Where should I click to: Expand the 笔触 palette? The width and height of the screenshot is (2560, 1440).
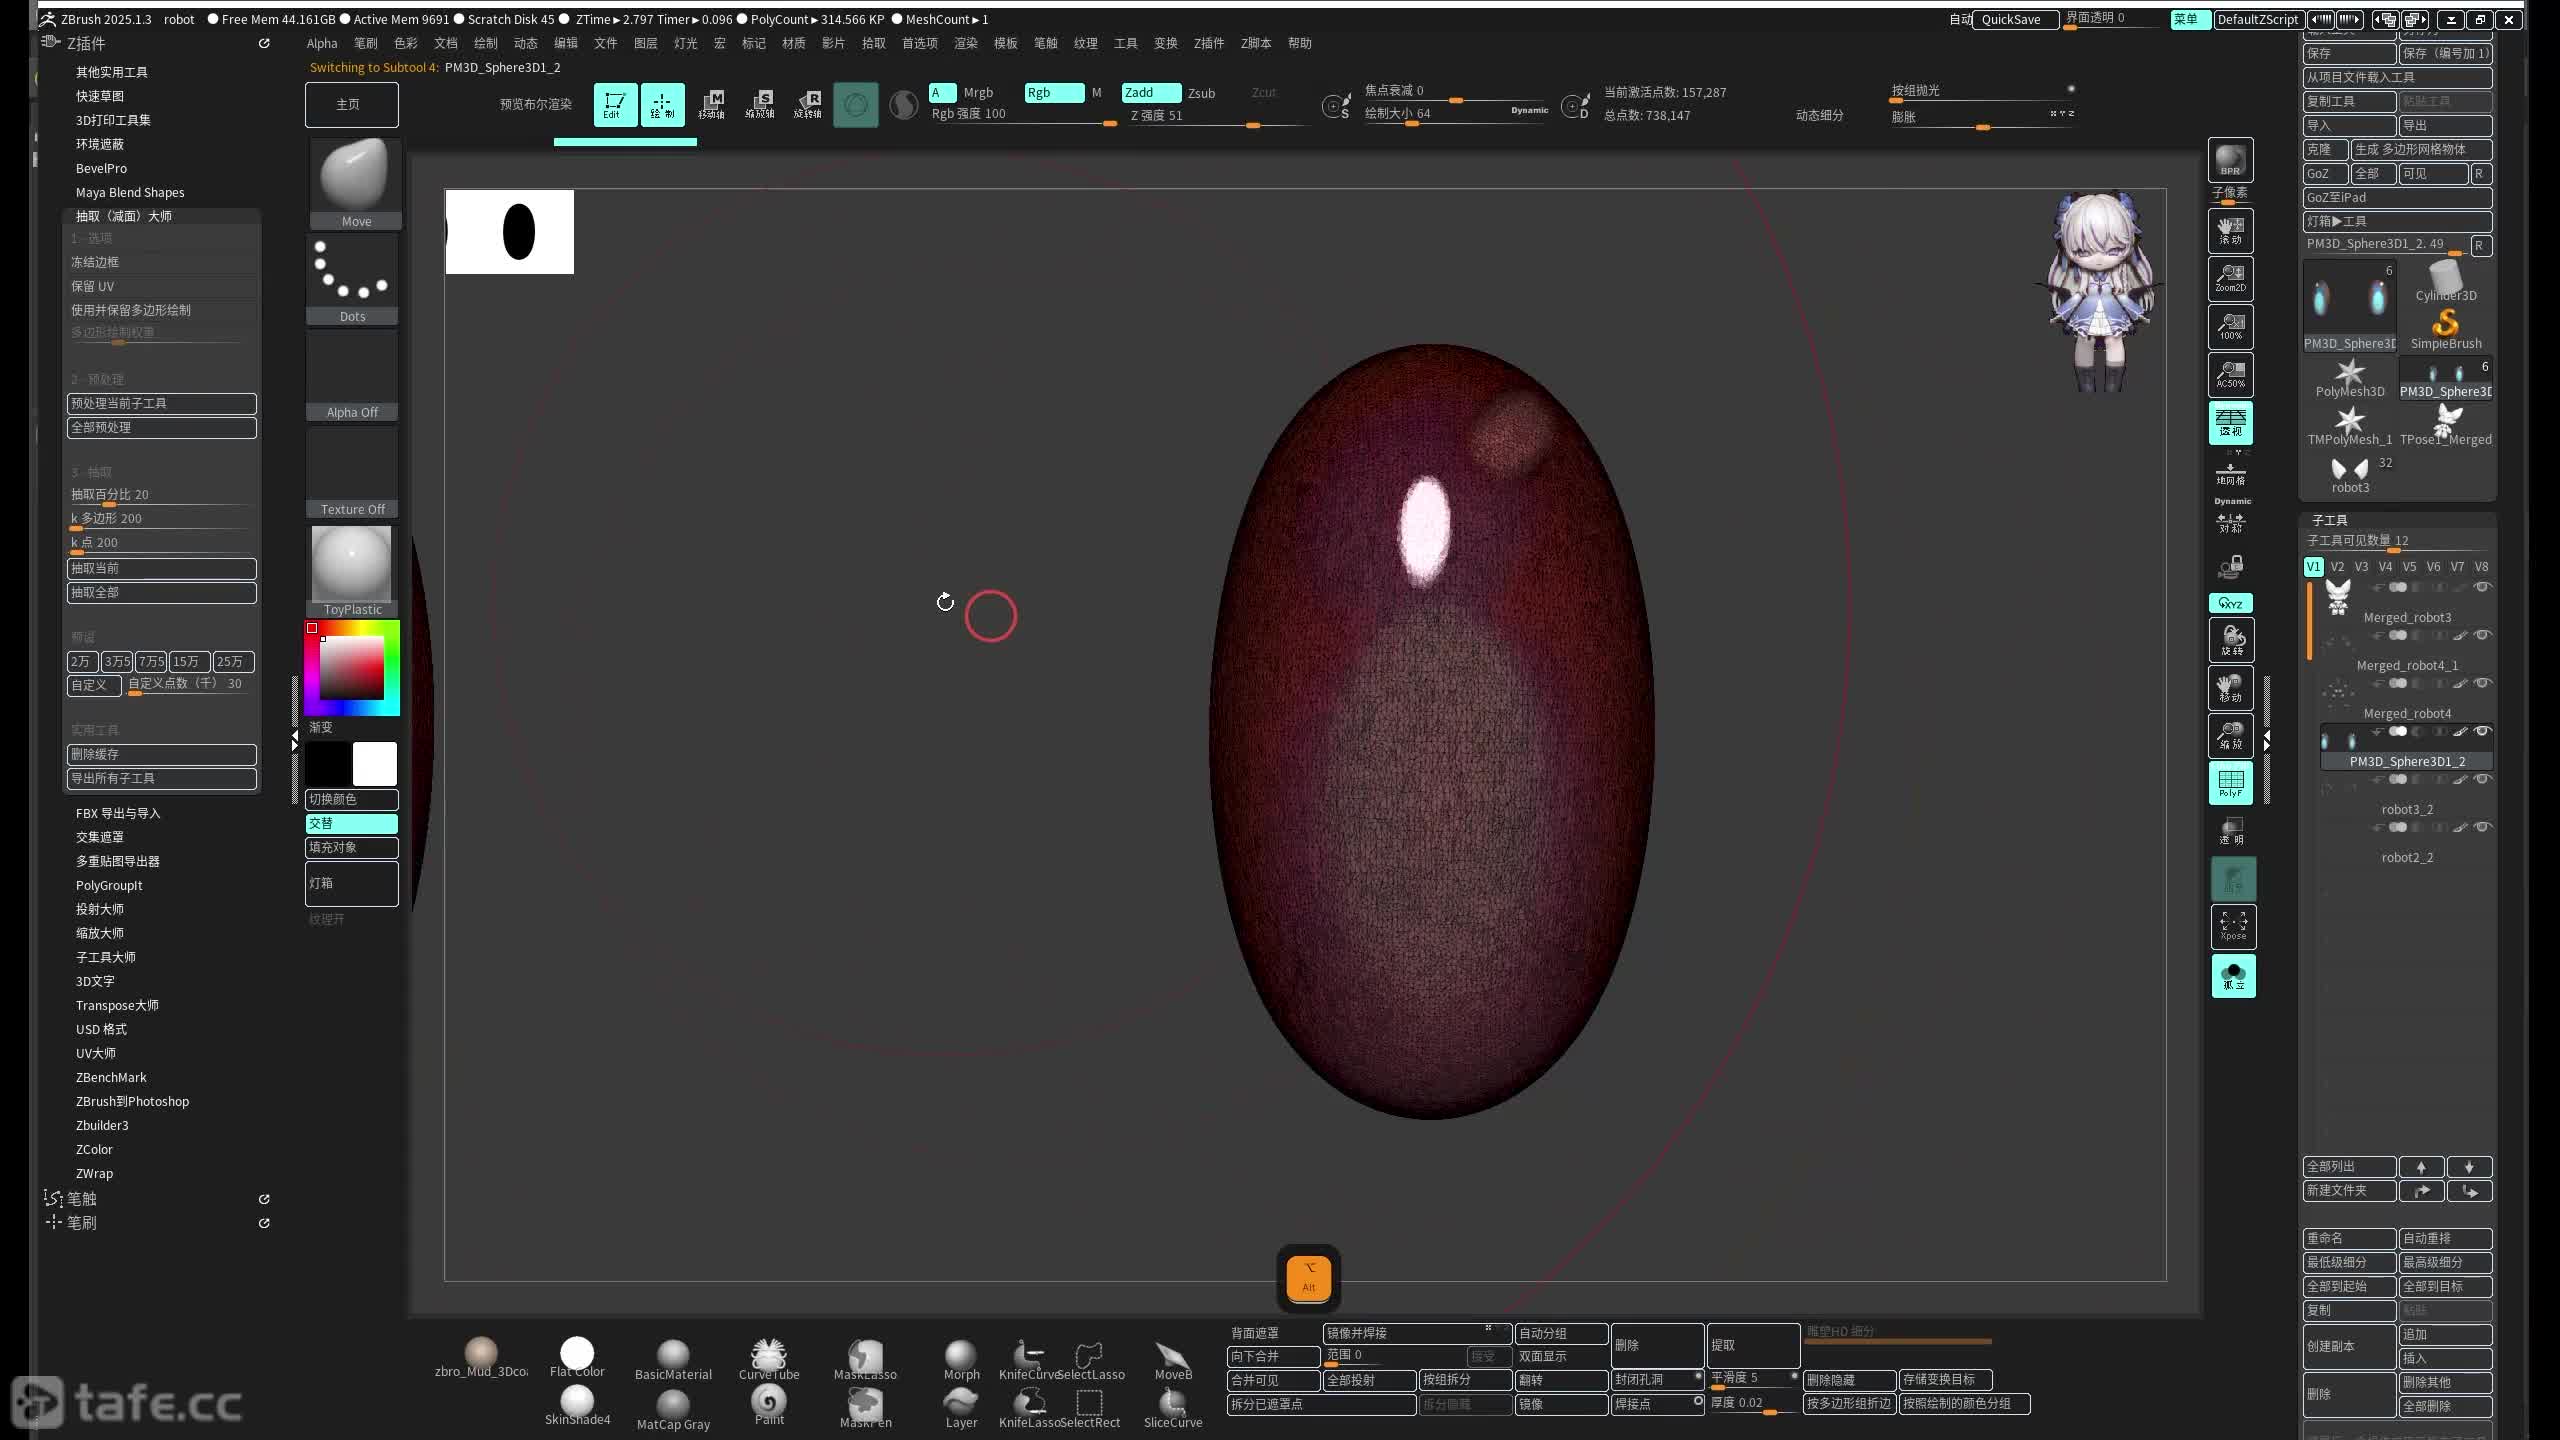pyautogui.click(x=81, y=1199)
